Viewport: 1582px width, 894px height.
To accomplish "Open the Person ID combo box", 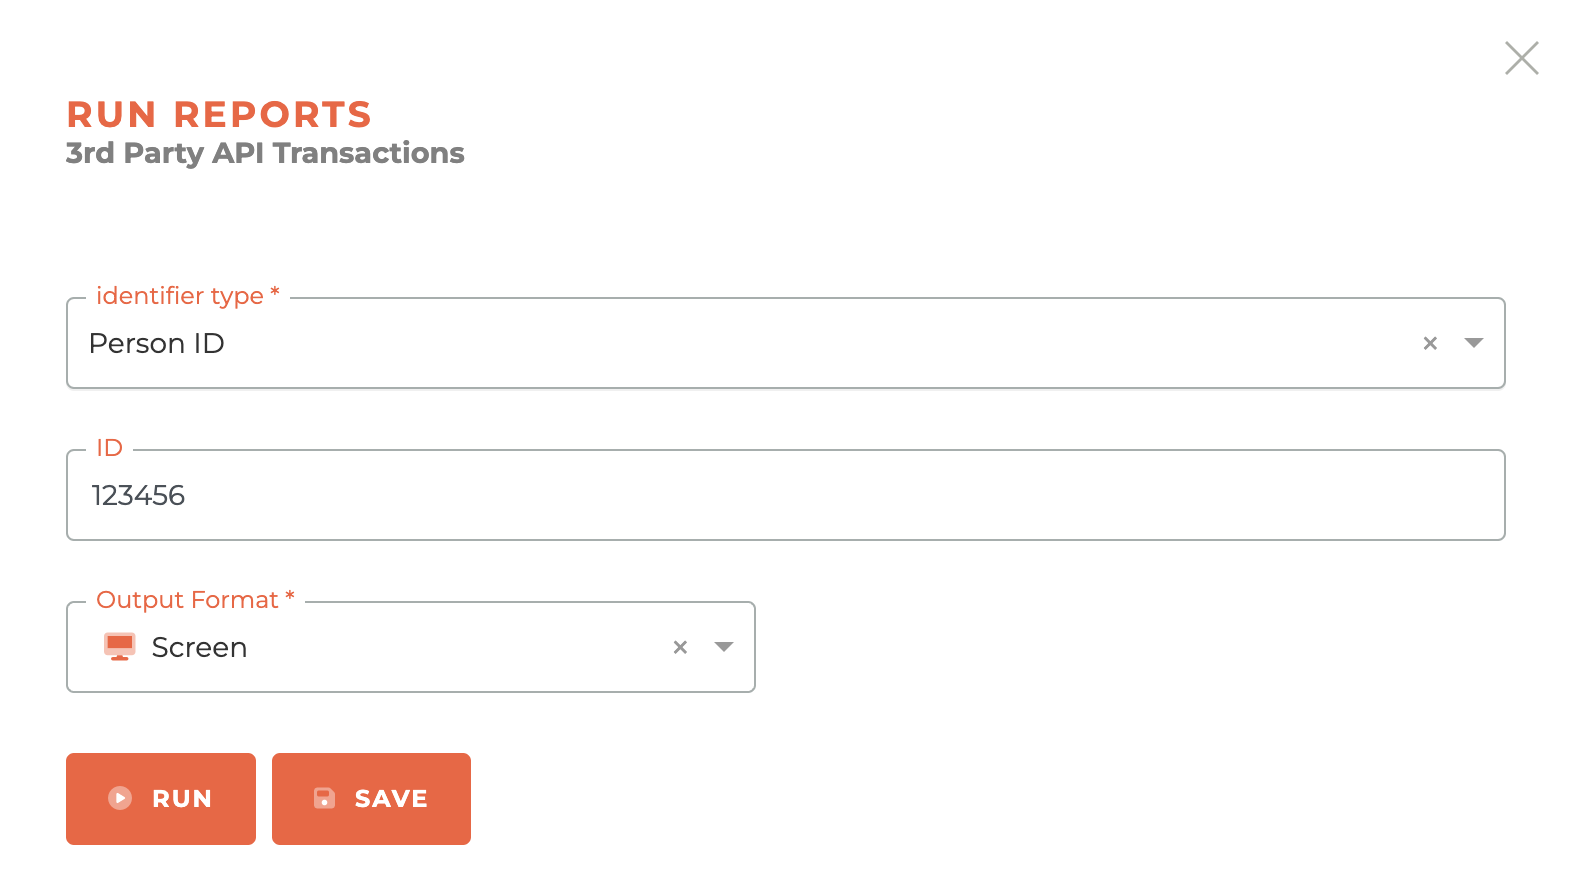I will [786, 343].
